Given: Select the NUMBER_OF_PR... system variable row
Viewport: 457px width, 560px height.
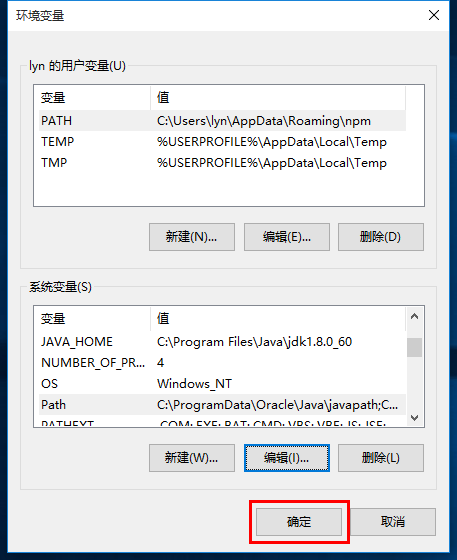Looking at the screenshot, I should (222, 363).
